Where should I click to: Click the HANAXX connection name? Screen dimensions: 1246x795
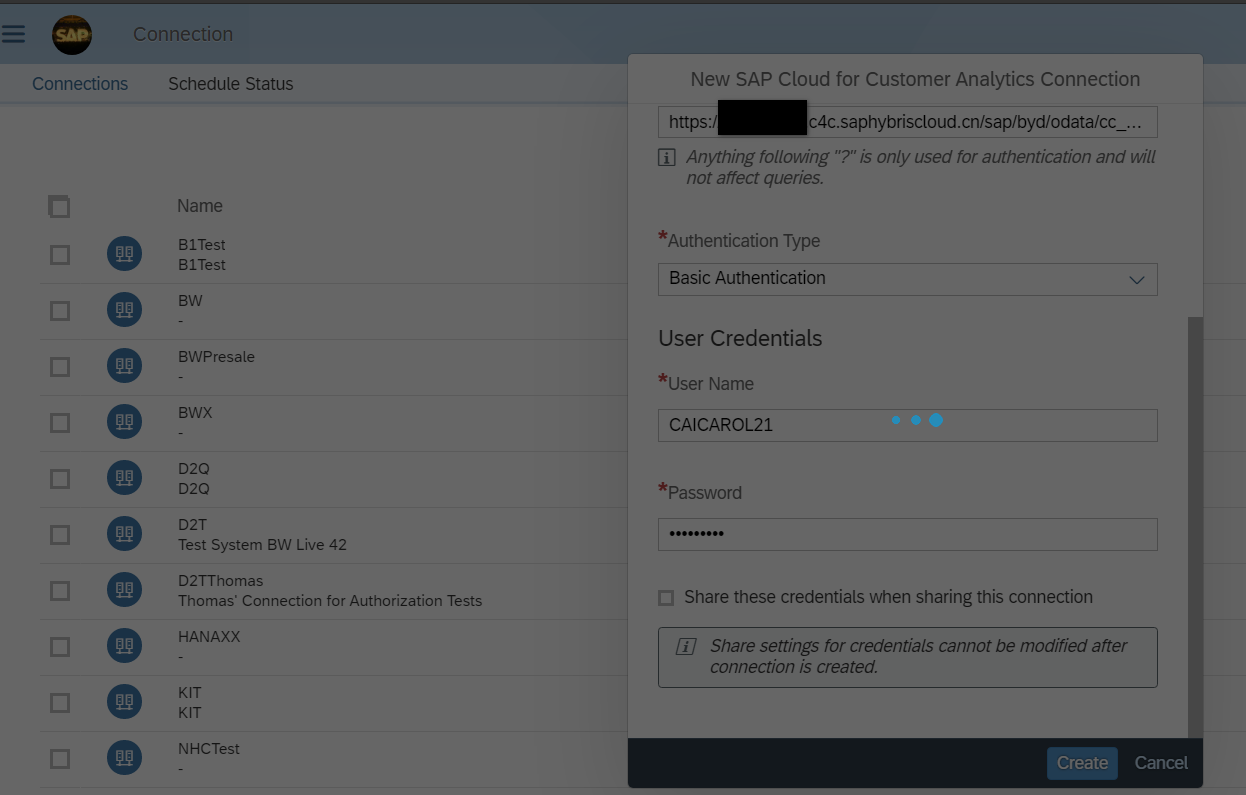[209, 637]
